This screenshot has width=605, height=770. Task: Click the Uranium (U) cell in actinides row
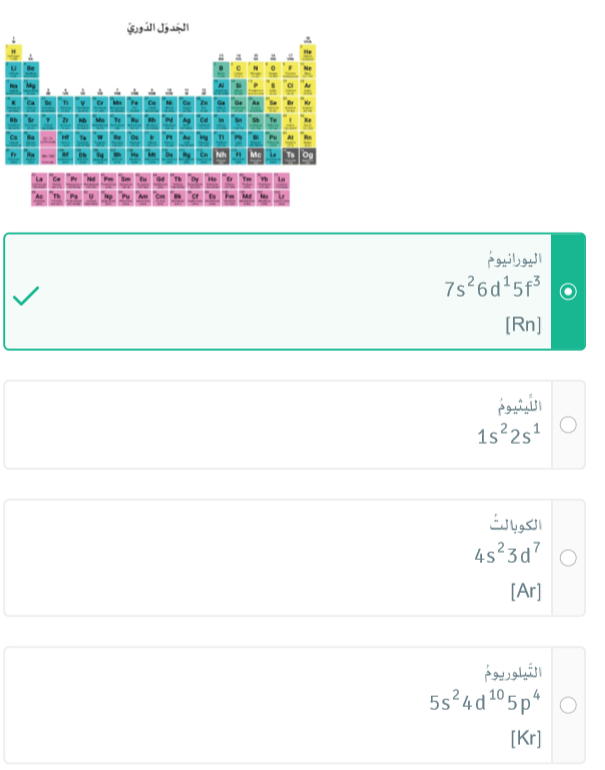click(x=90, y=197)
